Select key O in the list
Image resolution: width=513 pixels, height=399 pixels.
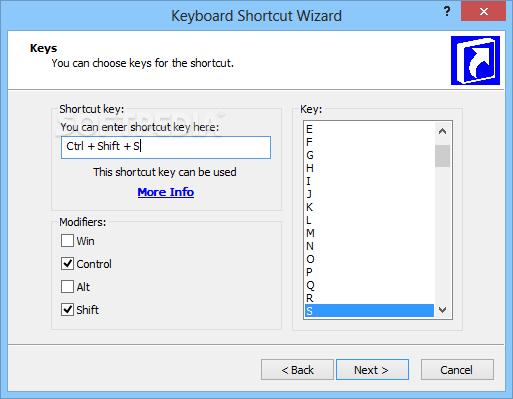369,259
